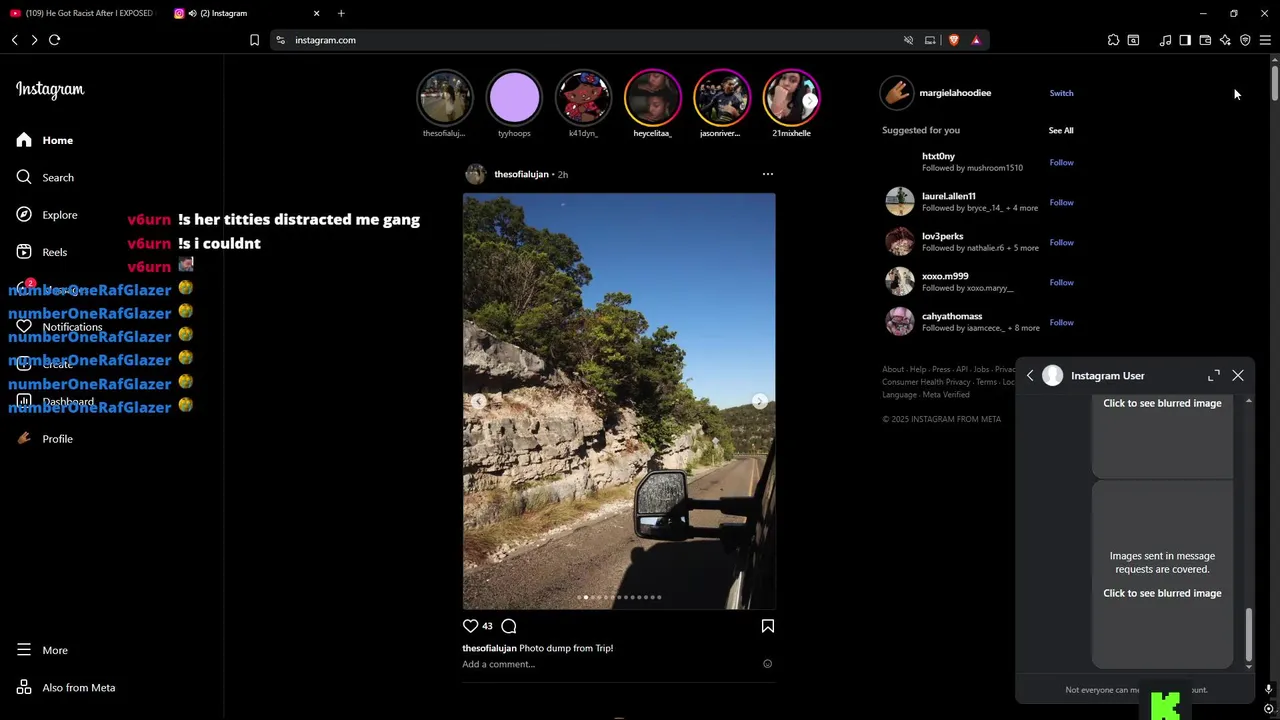Click the muted-site speaker icon in address bar
Screen dimensions: 1280x720
coord(908,40)
